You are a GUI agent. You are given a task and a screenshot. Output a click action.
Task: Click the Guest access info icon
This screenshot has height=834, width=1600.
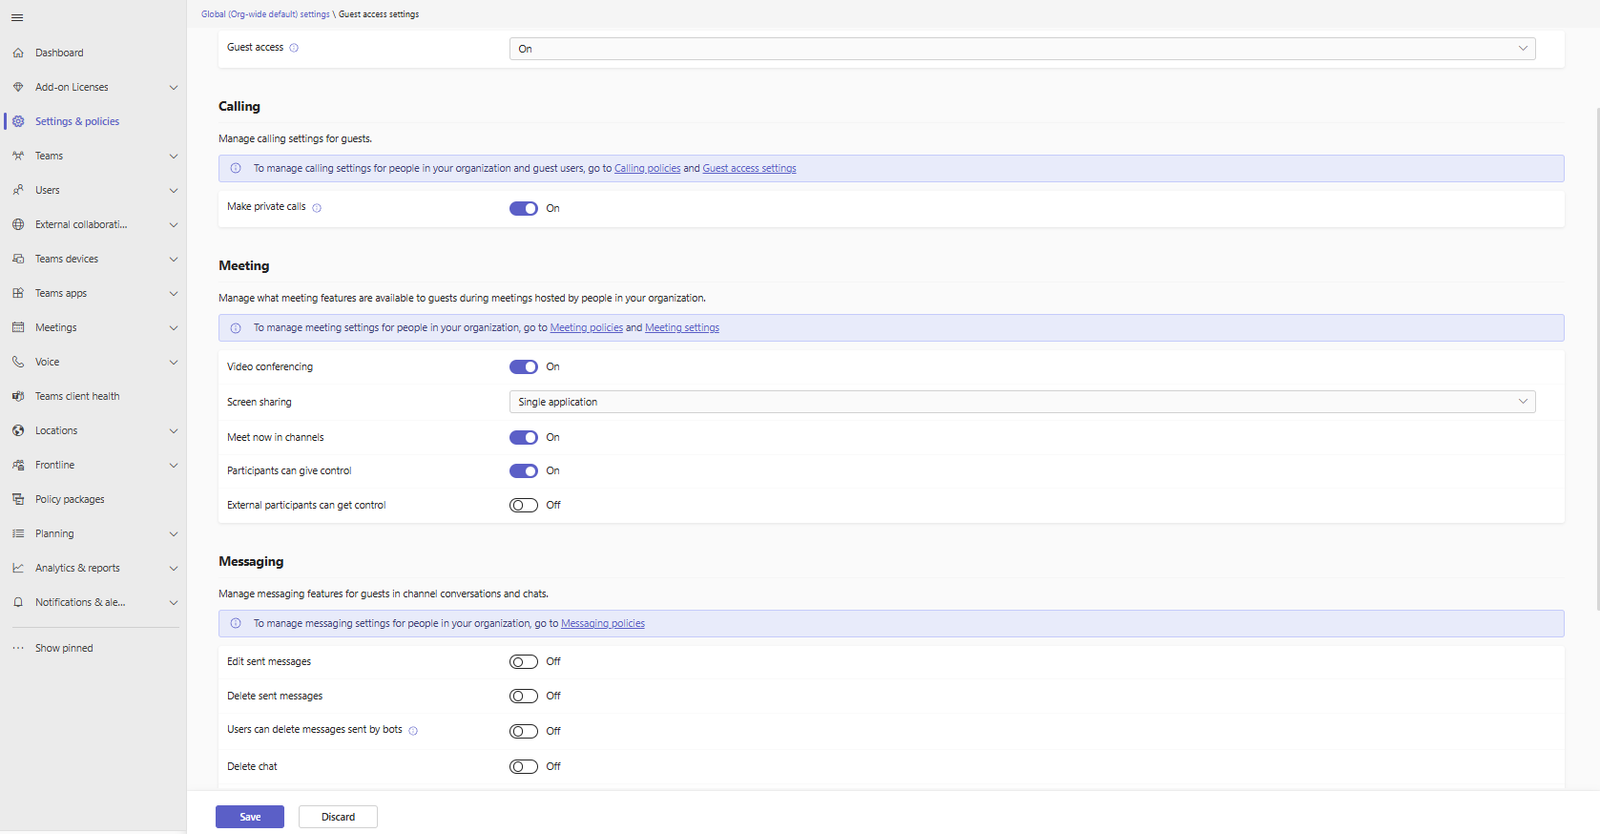[294, 48]
